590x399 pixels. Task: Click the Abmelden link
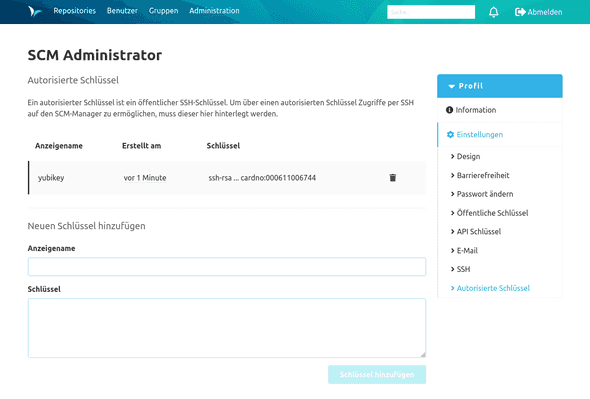(544, 12)
